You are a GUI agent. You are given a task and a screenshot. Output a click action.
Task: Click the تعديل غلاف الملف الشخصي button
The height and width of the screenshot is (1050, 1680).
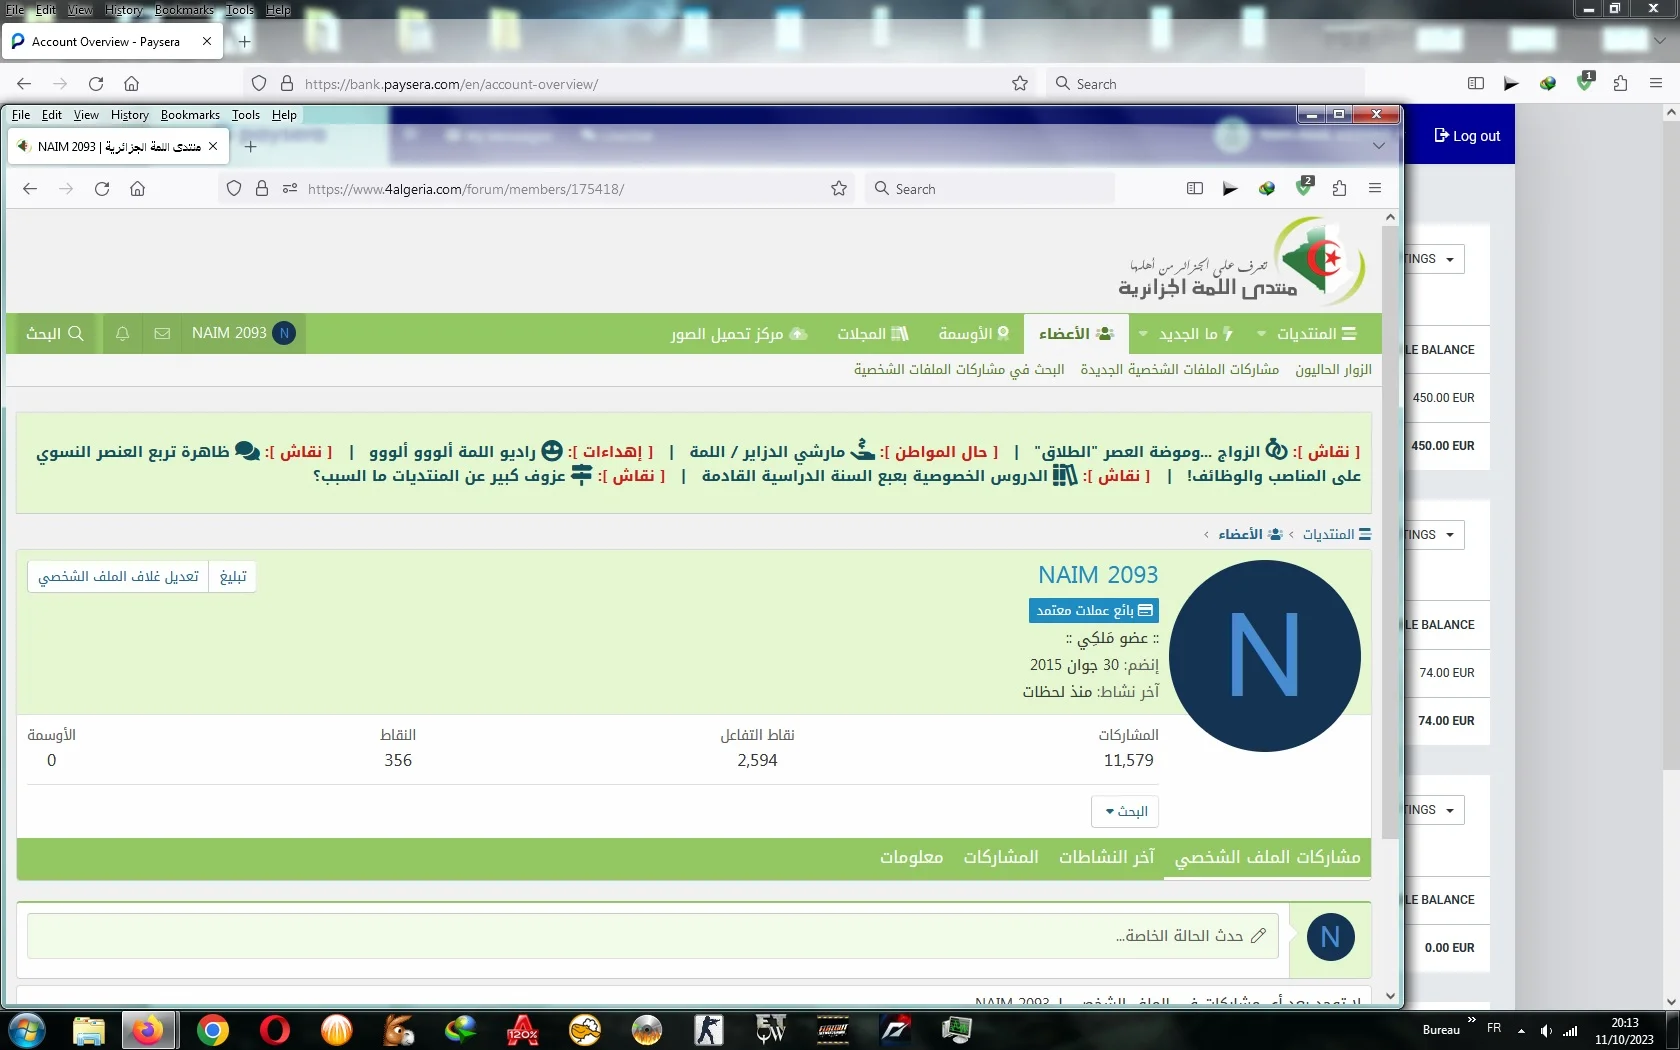pos(118,577)
